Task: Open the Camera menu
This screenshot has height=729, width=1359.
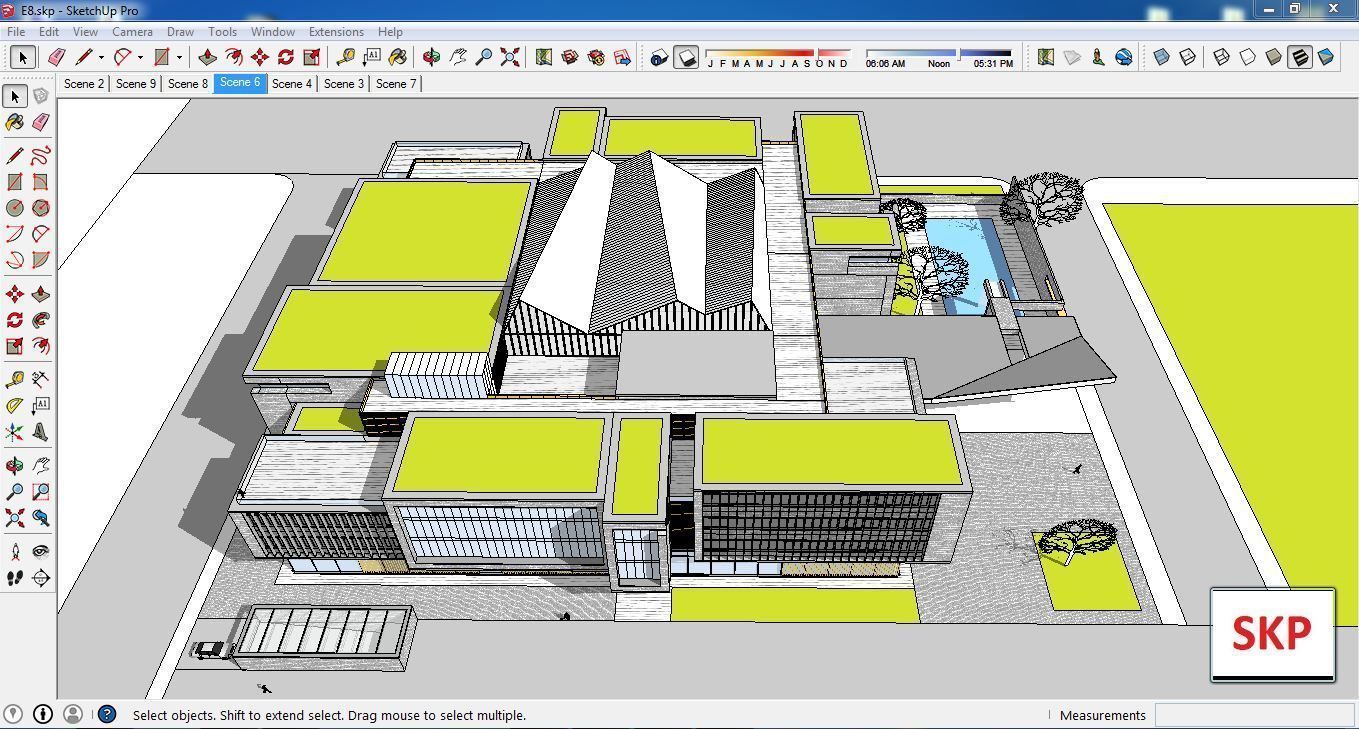Action: (x=132, y=32)
